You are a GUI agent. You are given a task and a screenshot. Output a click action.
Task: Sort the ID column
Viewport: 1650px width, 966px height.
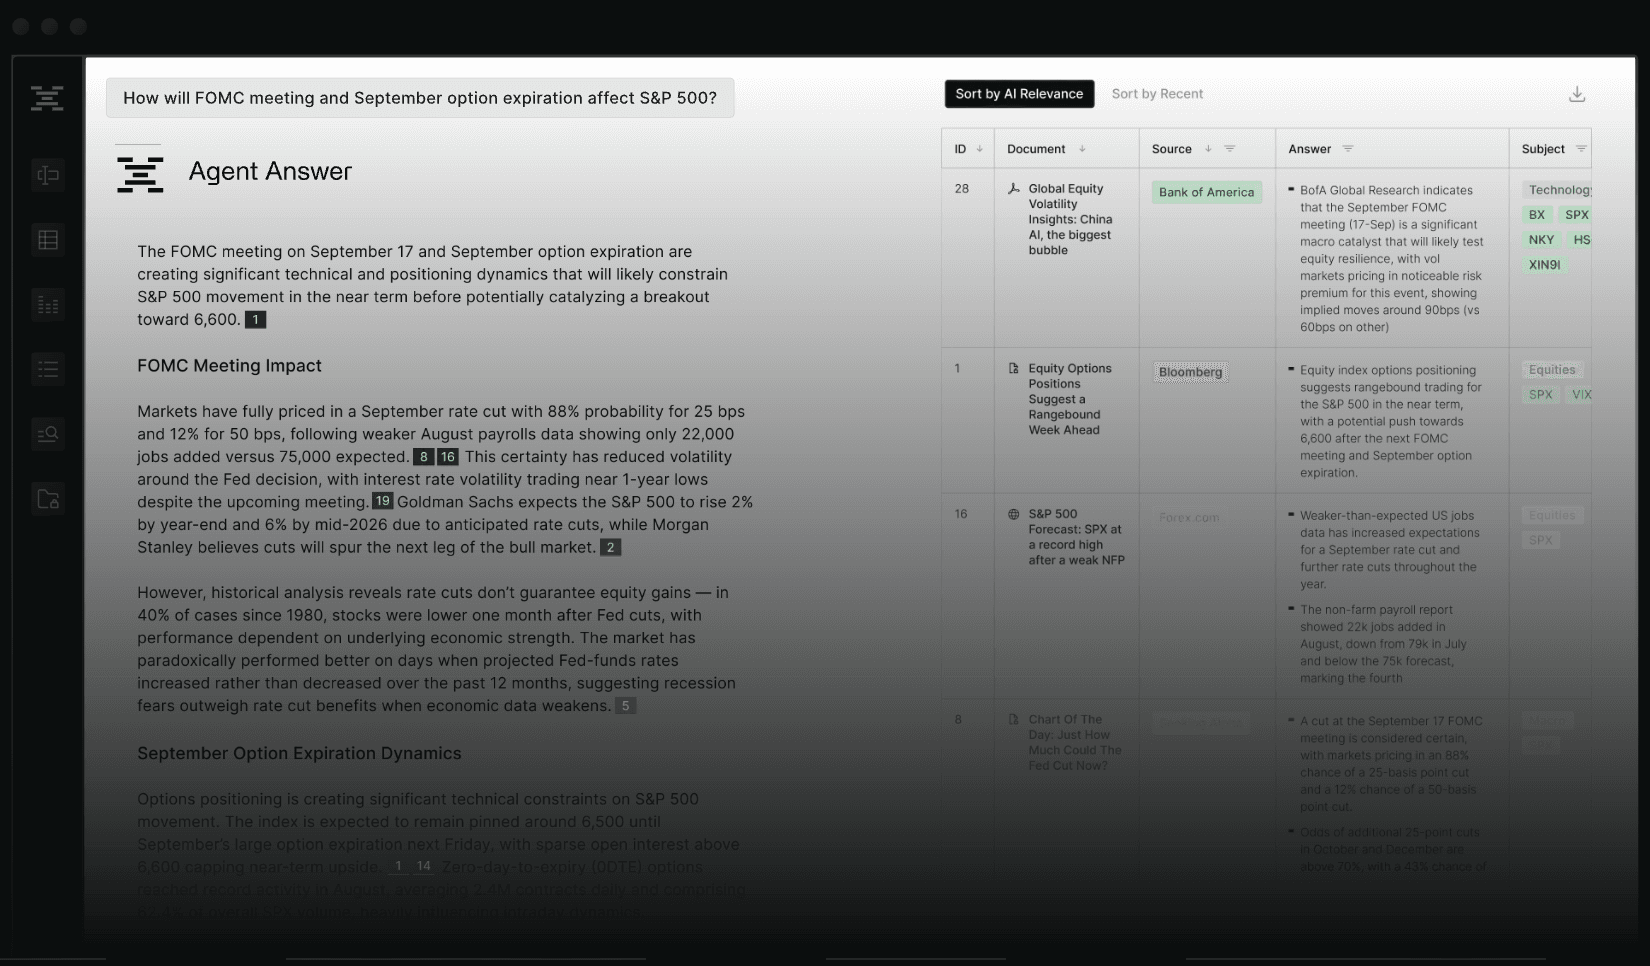(979, 149)
